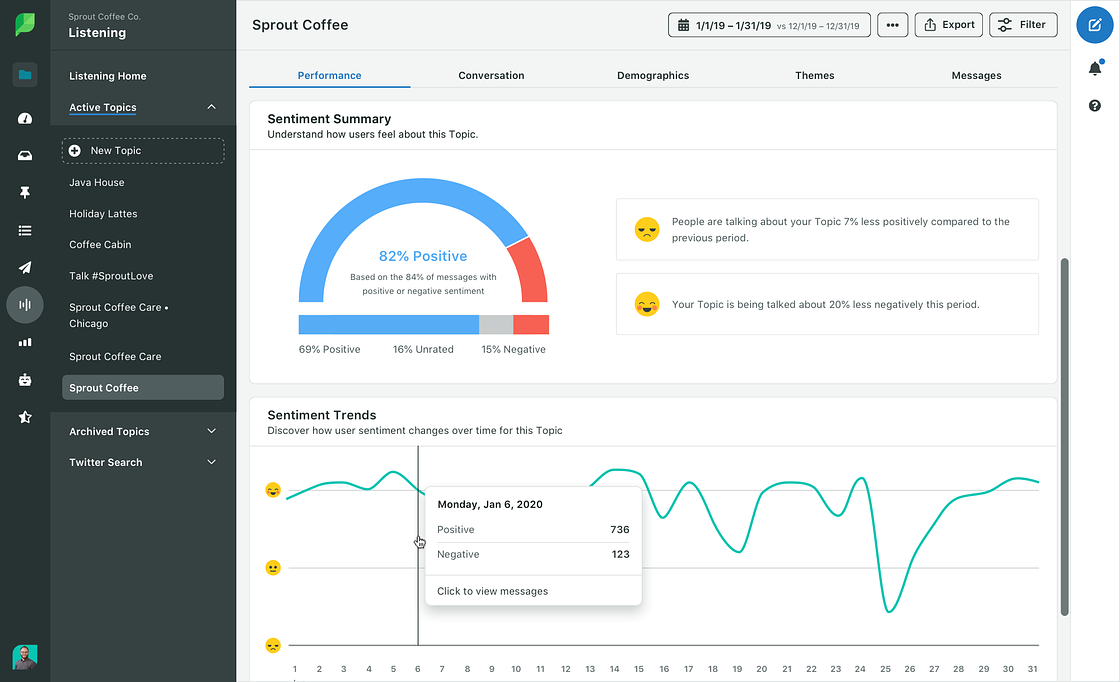The width and height of the screenshot is (1120, 682).
Task: Click "Click to view messages" in the tooltip
Action: coord(494,591)
